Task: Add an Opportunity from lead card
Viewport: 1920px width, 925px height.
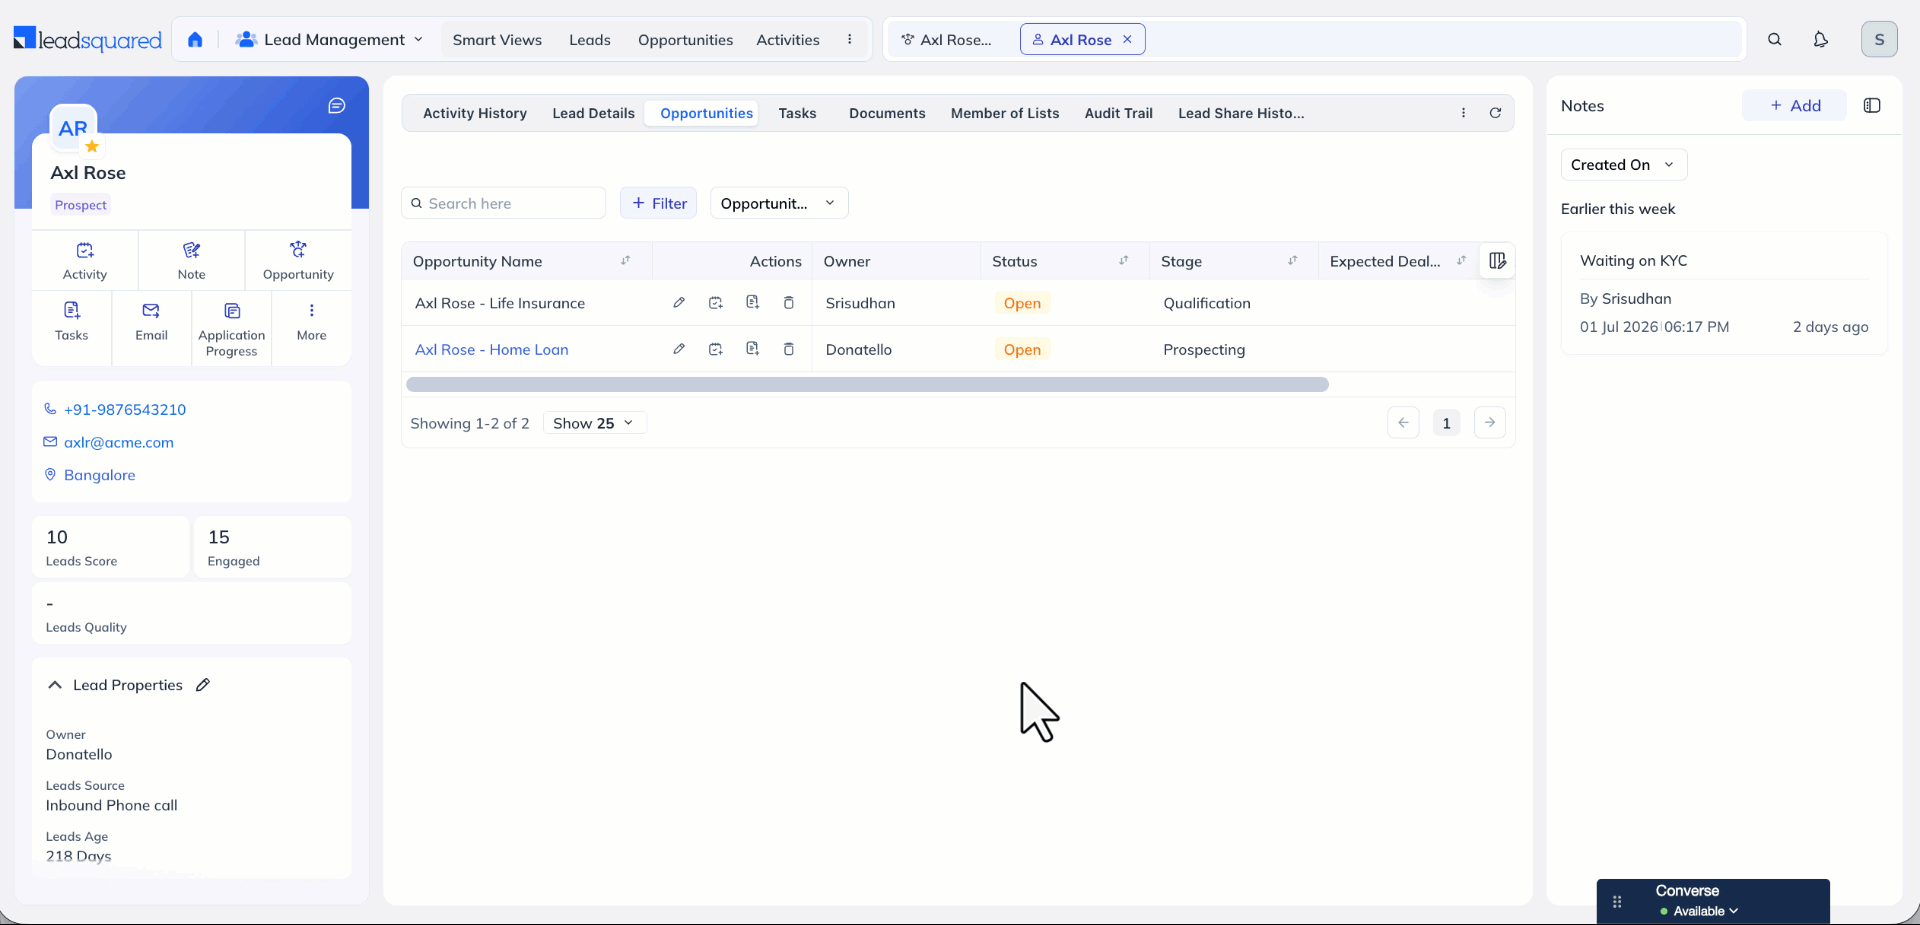Action: (298, 260)
